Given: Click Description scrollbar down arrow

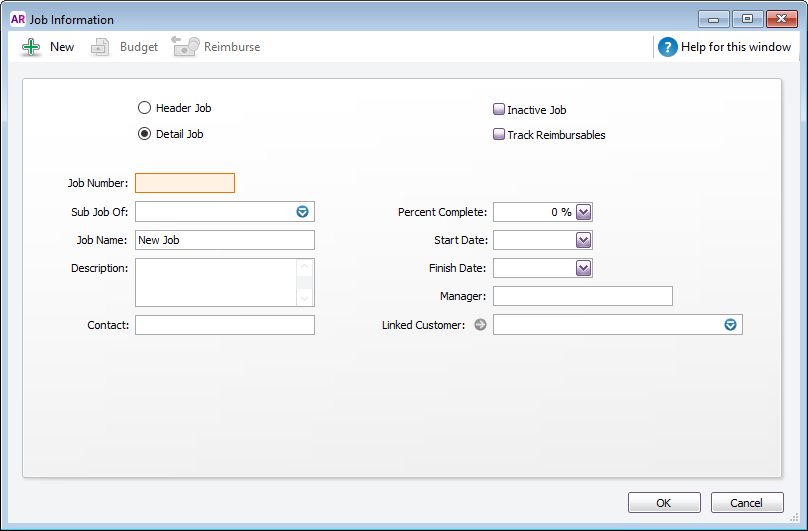Looking at the screenshot, I should tap(305, 298).
